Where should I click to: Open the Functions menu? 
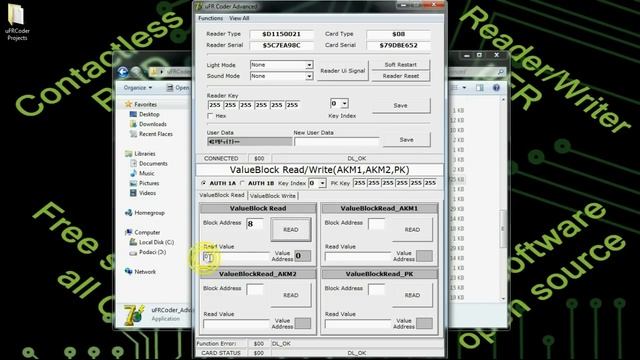click(211, 18)
